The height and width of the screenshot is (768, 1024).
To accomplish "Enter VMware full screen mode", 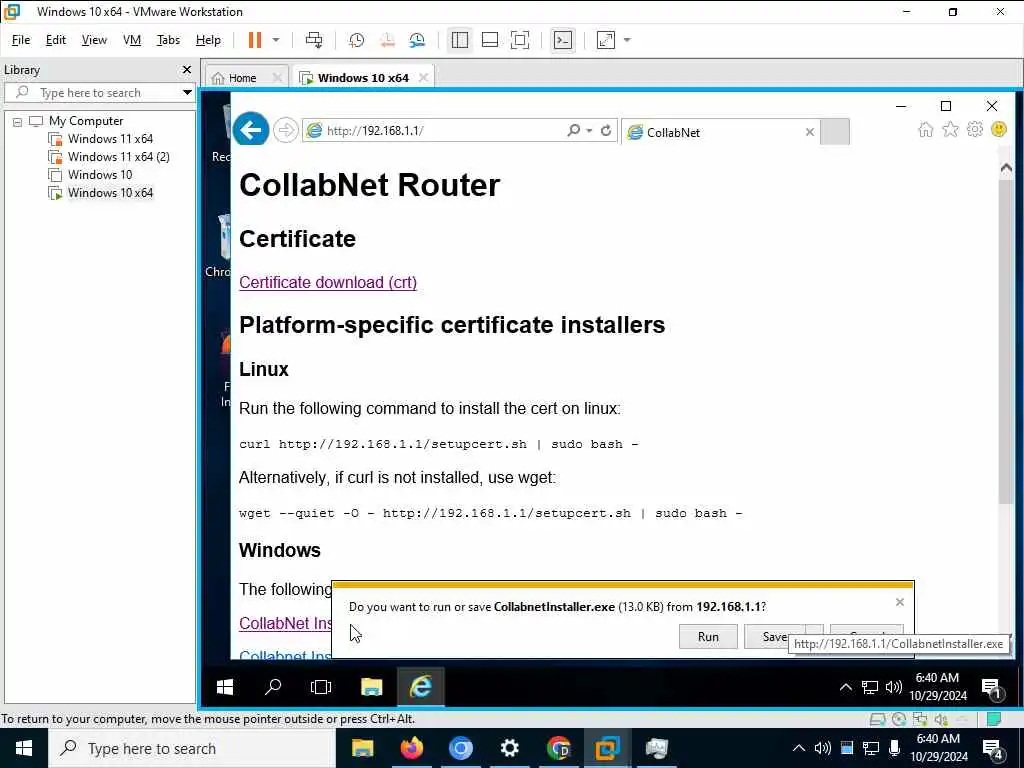I will (520, 40).
